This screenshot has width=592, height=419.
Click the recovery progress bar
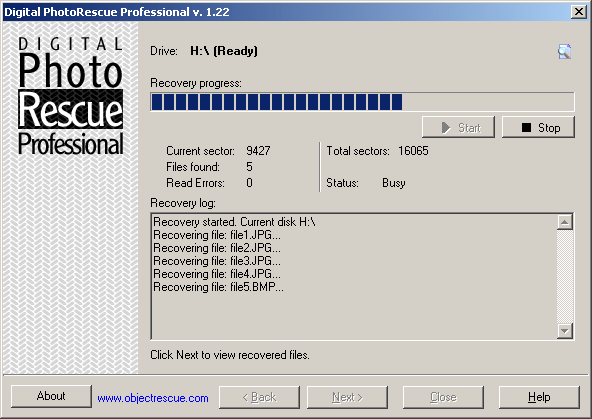point(362,102)
